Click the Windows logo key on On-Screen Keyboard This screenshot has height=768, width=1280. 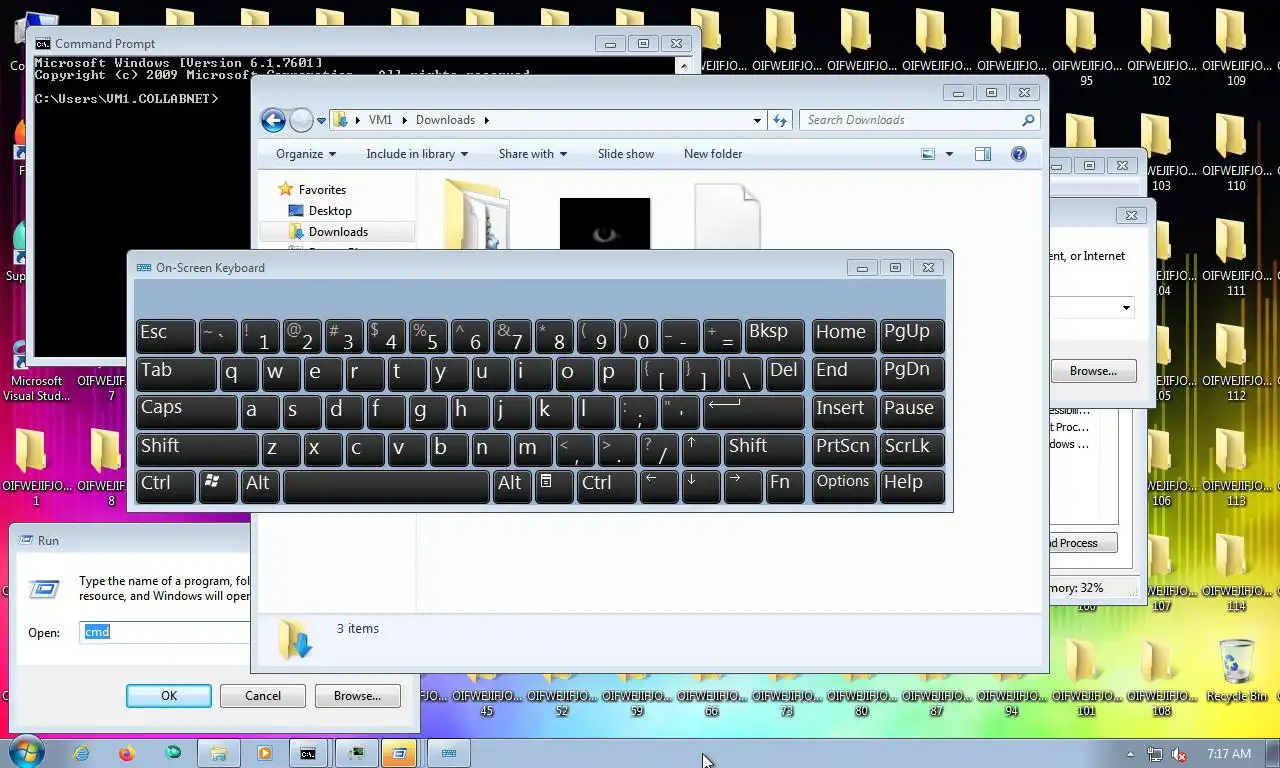217,485
